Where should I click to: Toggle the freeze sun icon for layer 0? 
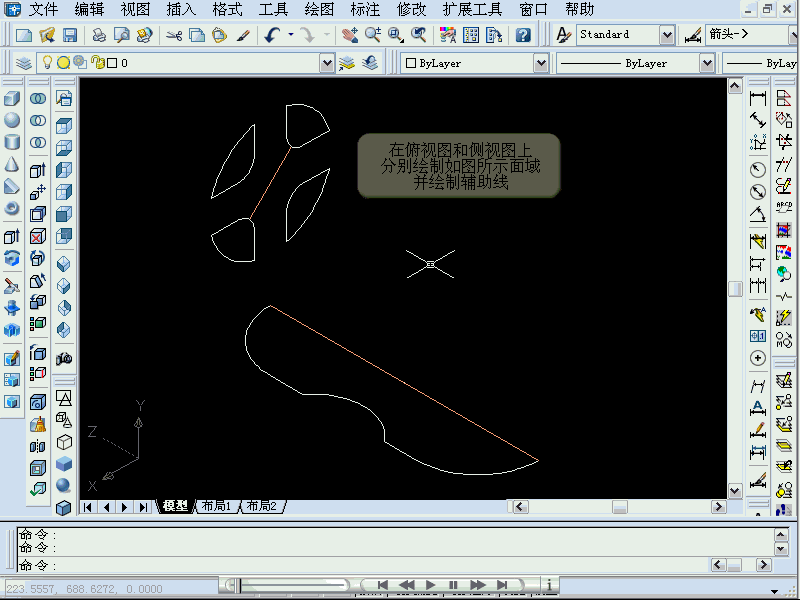tap(62, 63)
